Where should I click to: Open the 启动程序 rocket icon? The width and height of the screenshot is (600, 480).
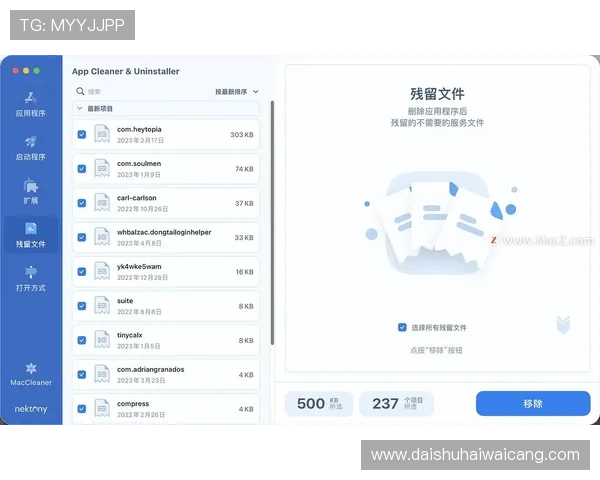pyautogui.click(x=31, y=142)
